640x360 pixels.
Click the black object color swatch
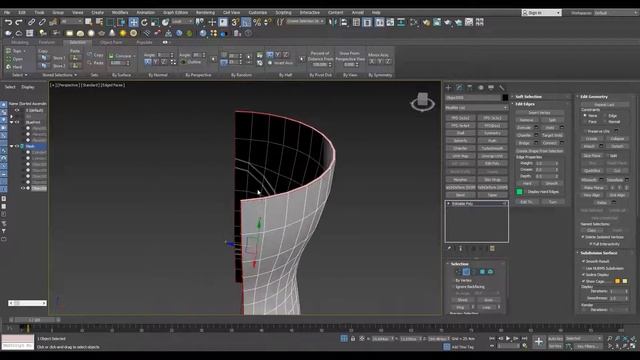(x=505, y=98)
